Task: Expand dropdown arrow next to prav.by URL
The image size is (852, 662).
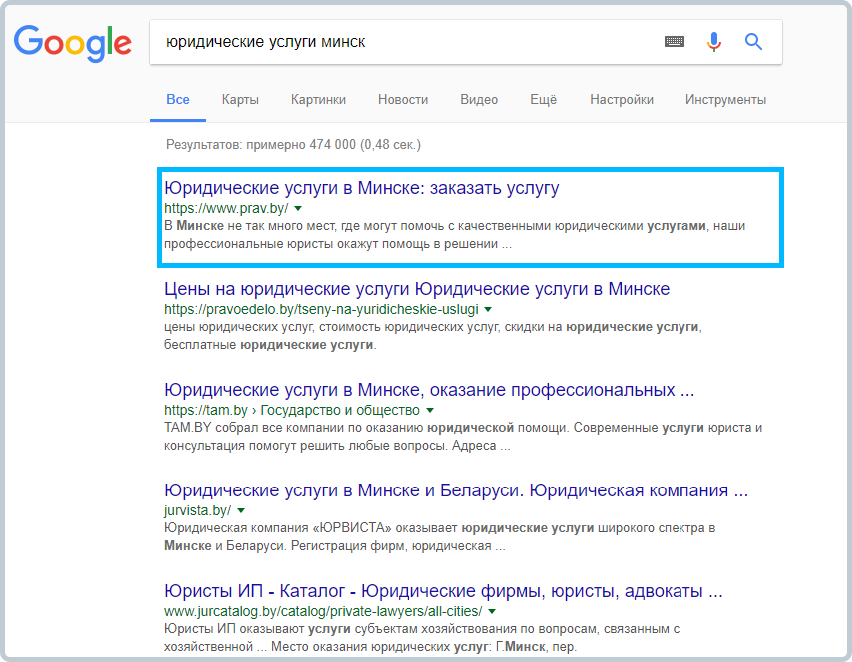Action: [x=298, y=208]
